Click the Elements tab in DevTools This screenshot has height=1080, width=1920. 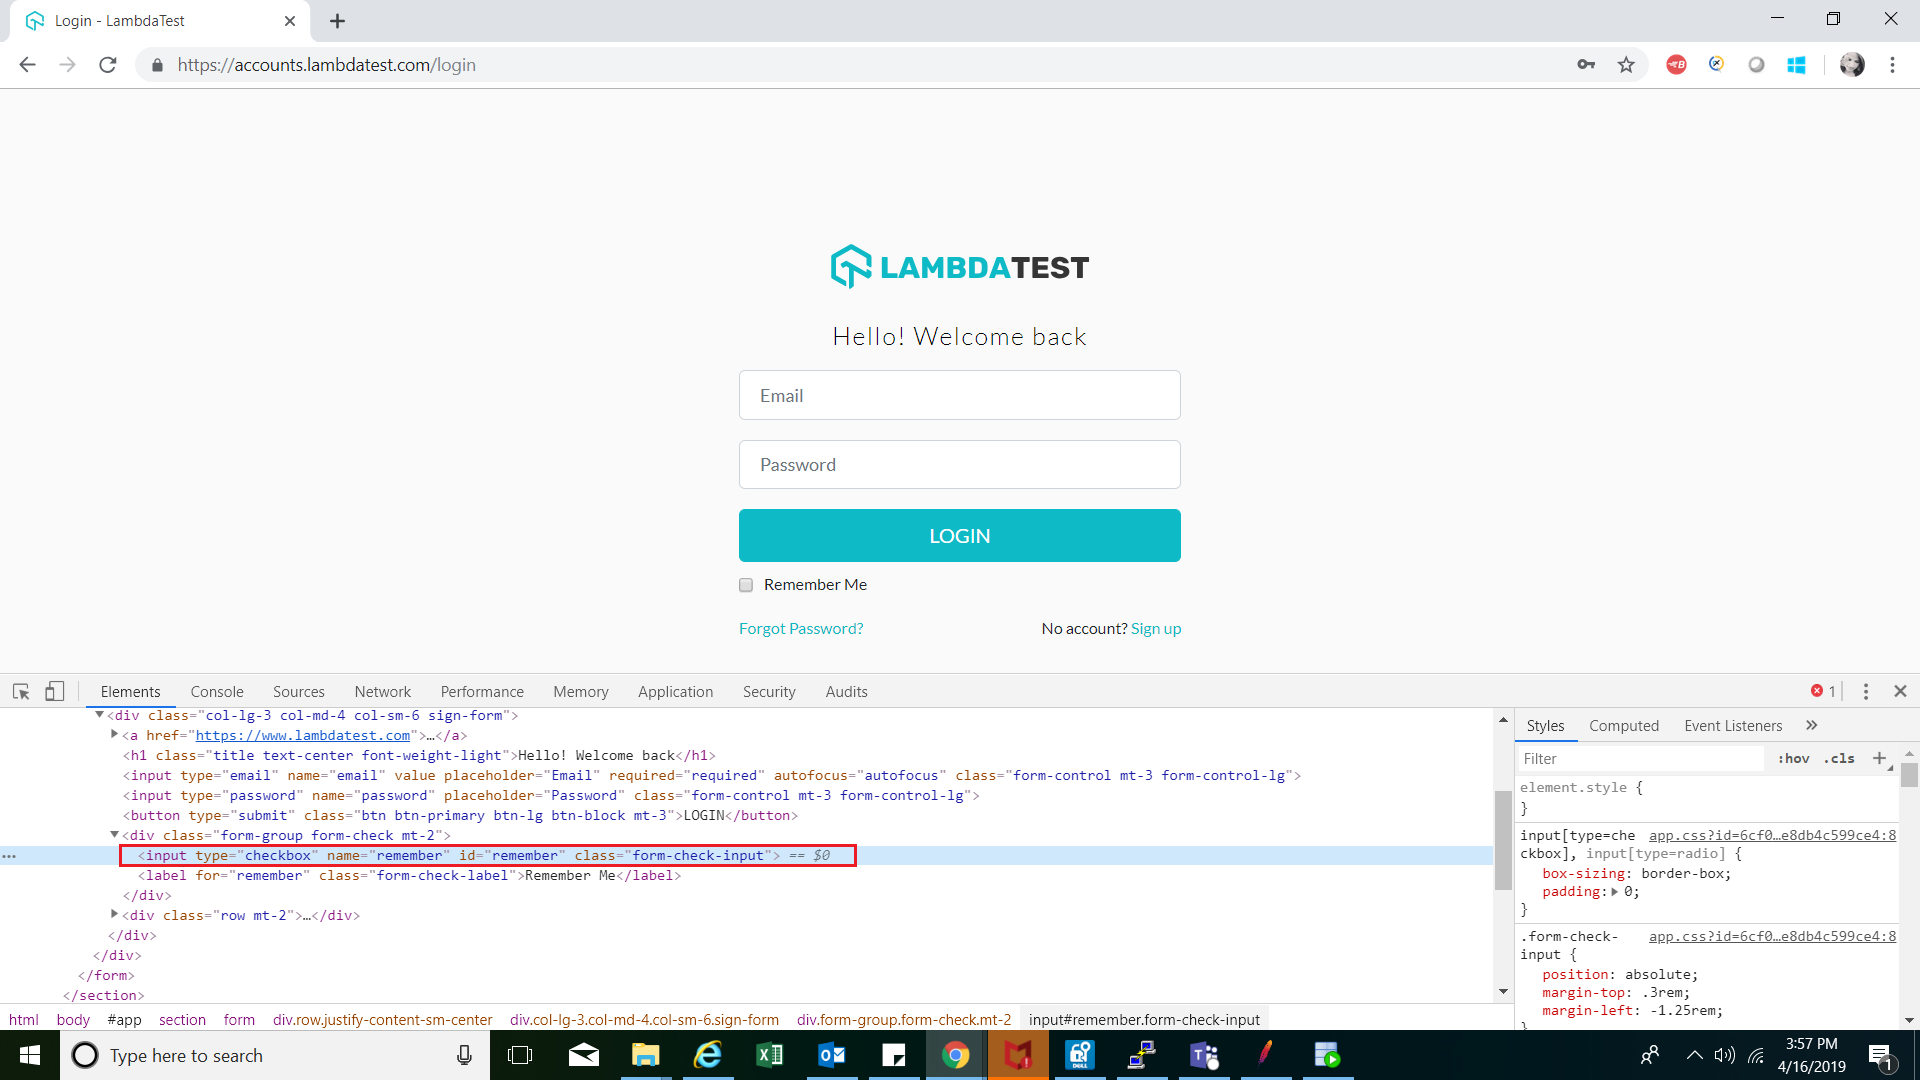[x=129, y=690]
